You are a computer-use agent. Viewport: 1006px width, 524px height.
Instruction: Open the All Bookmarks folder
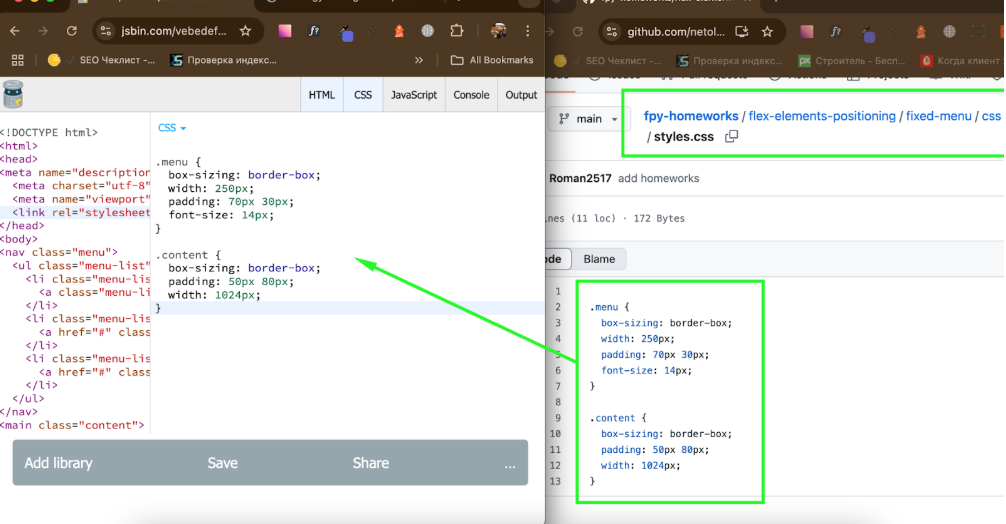click(492, 60)
